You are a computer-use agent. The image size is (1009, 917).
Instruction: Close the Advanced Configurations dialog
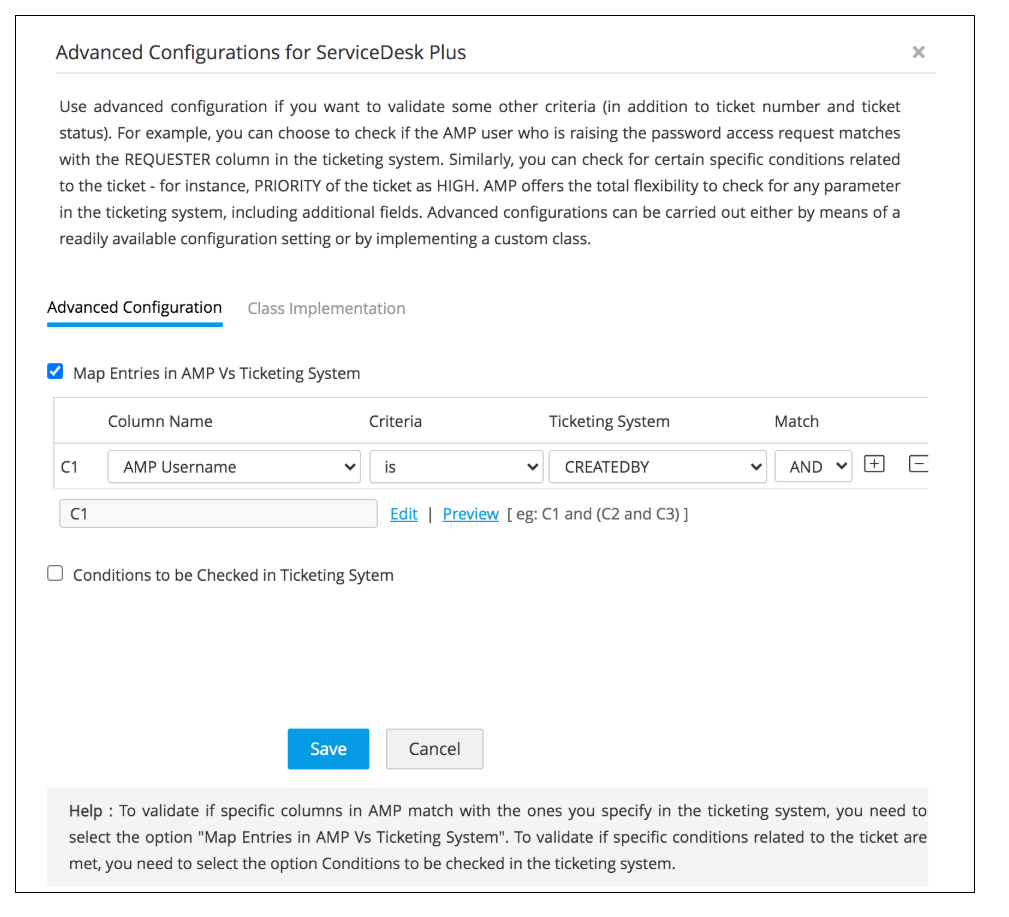(918, 53)
